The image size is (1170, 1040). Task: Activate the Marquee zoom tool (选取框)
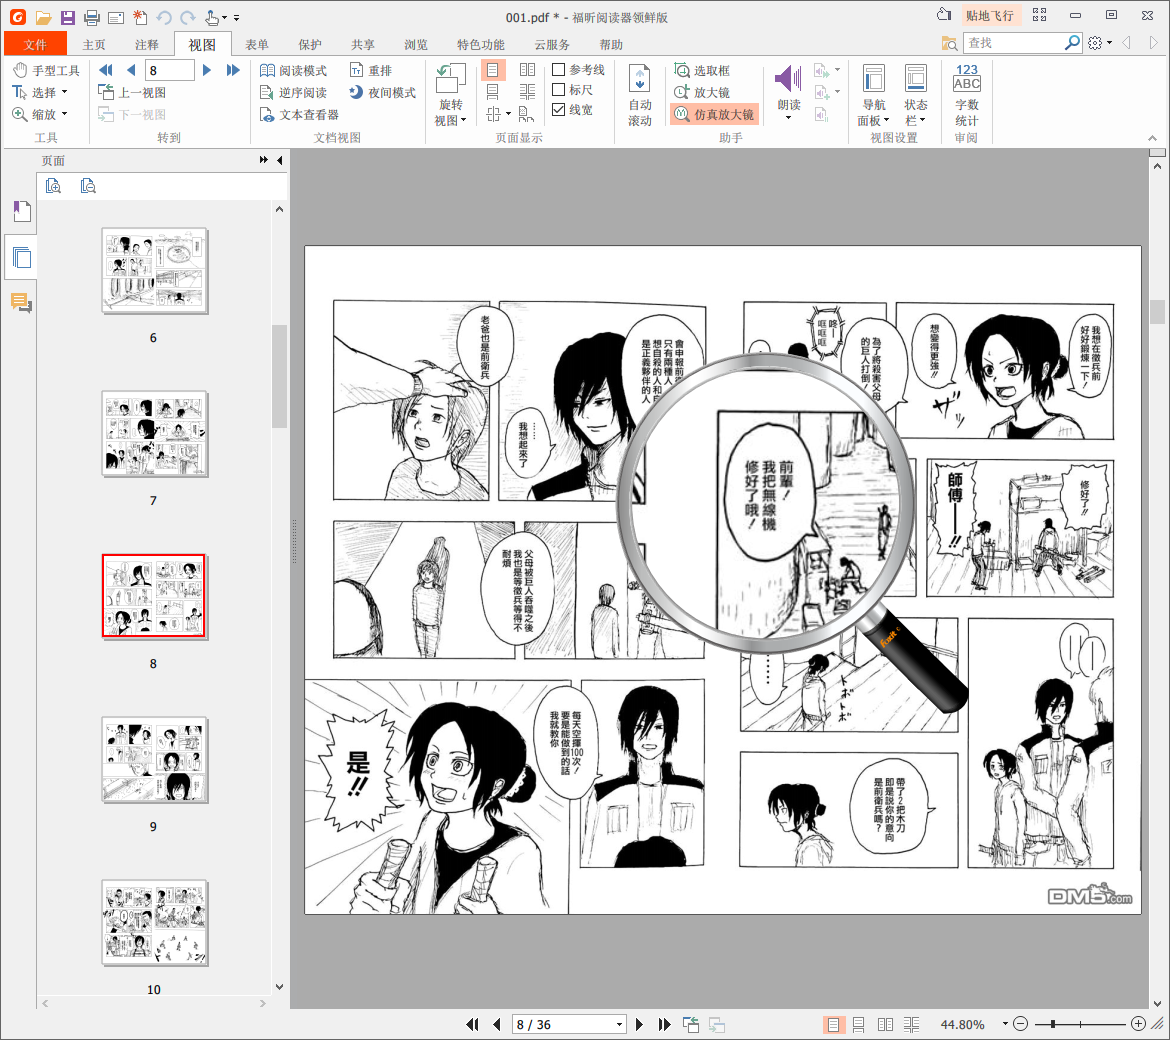(x=702, y=70)
